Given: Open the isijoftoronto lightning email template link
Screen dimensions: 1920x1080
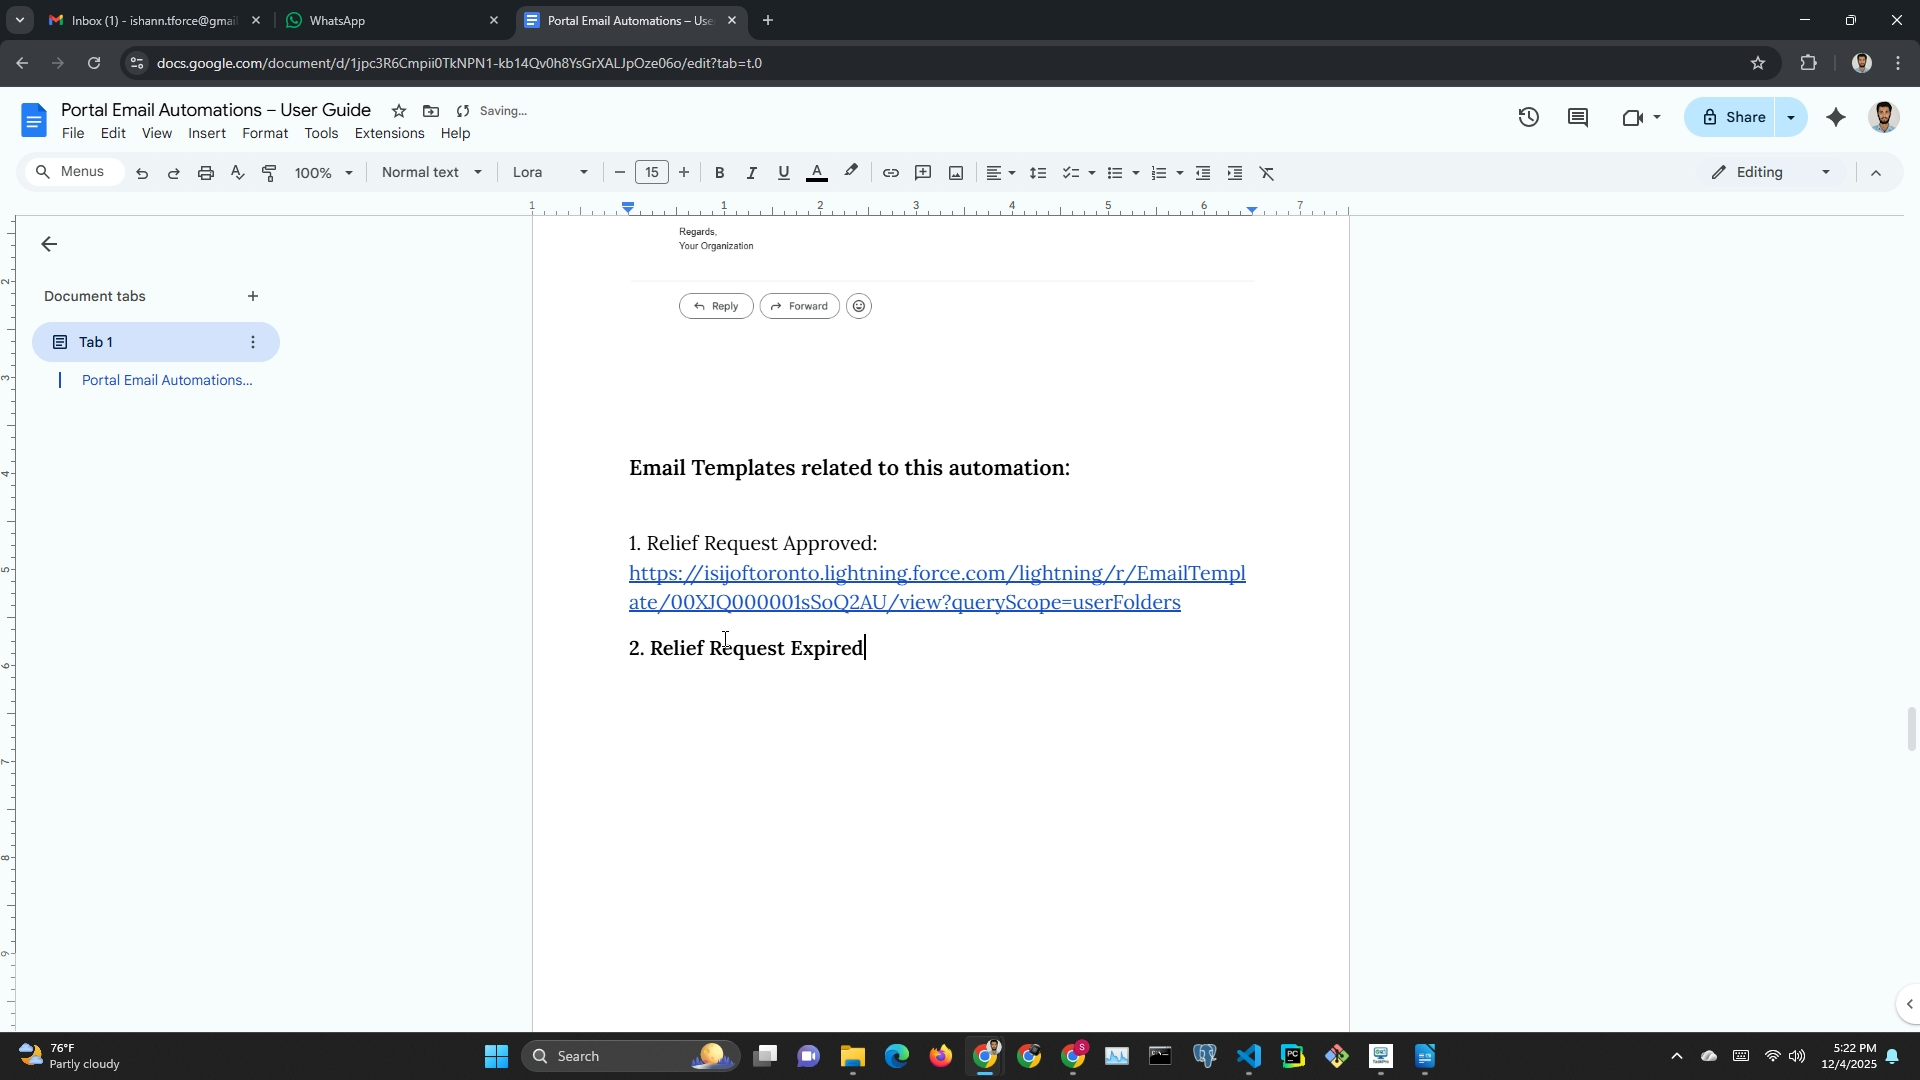Looking at the screenshot, I should click(936, 574).
